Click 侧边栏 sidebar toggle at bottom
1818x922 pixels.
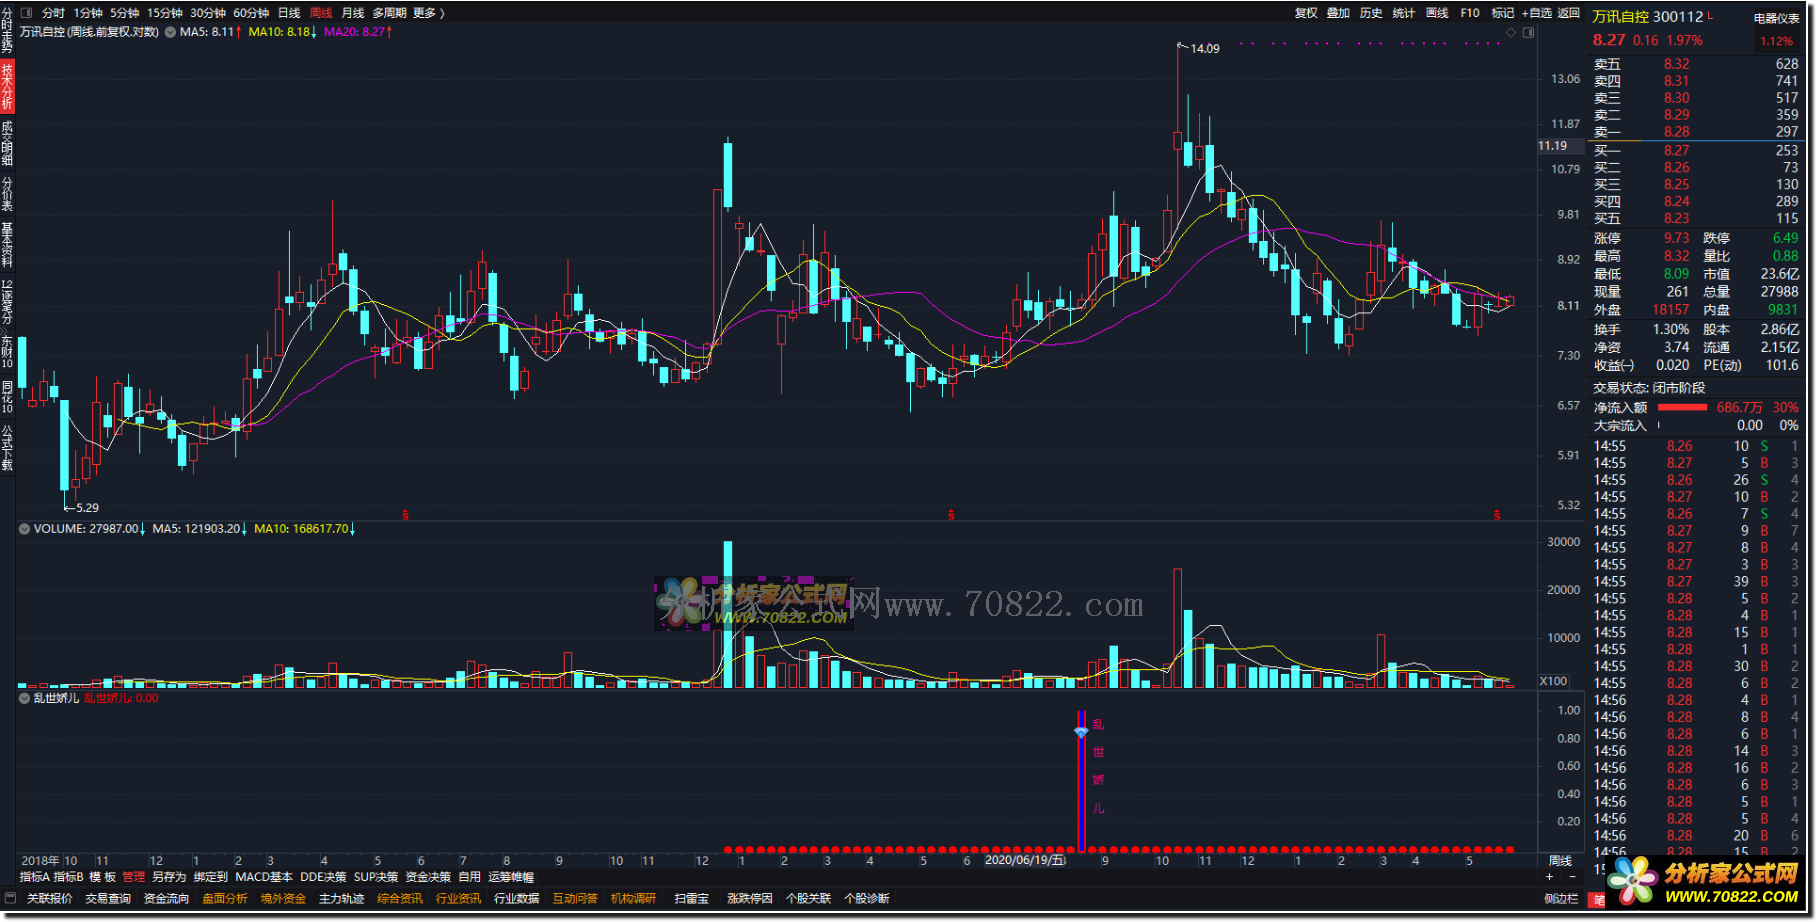[1560, 899]
